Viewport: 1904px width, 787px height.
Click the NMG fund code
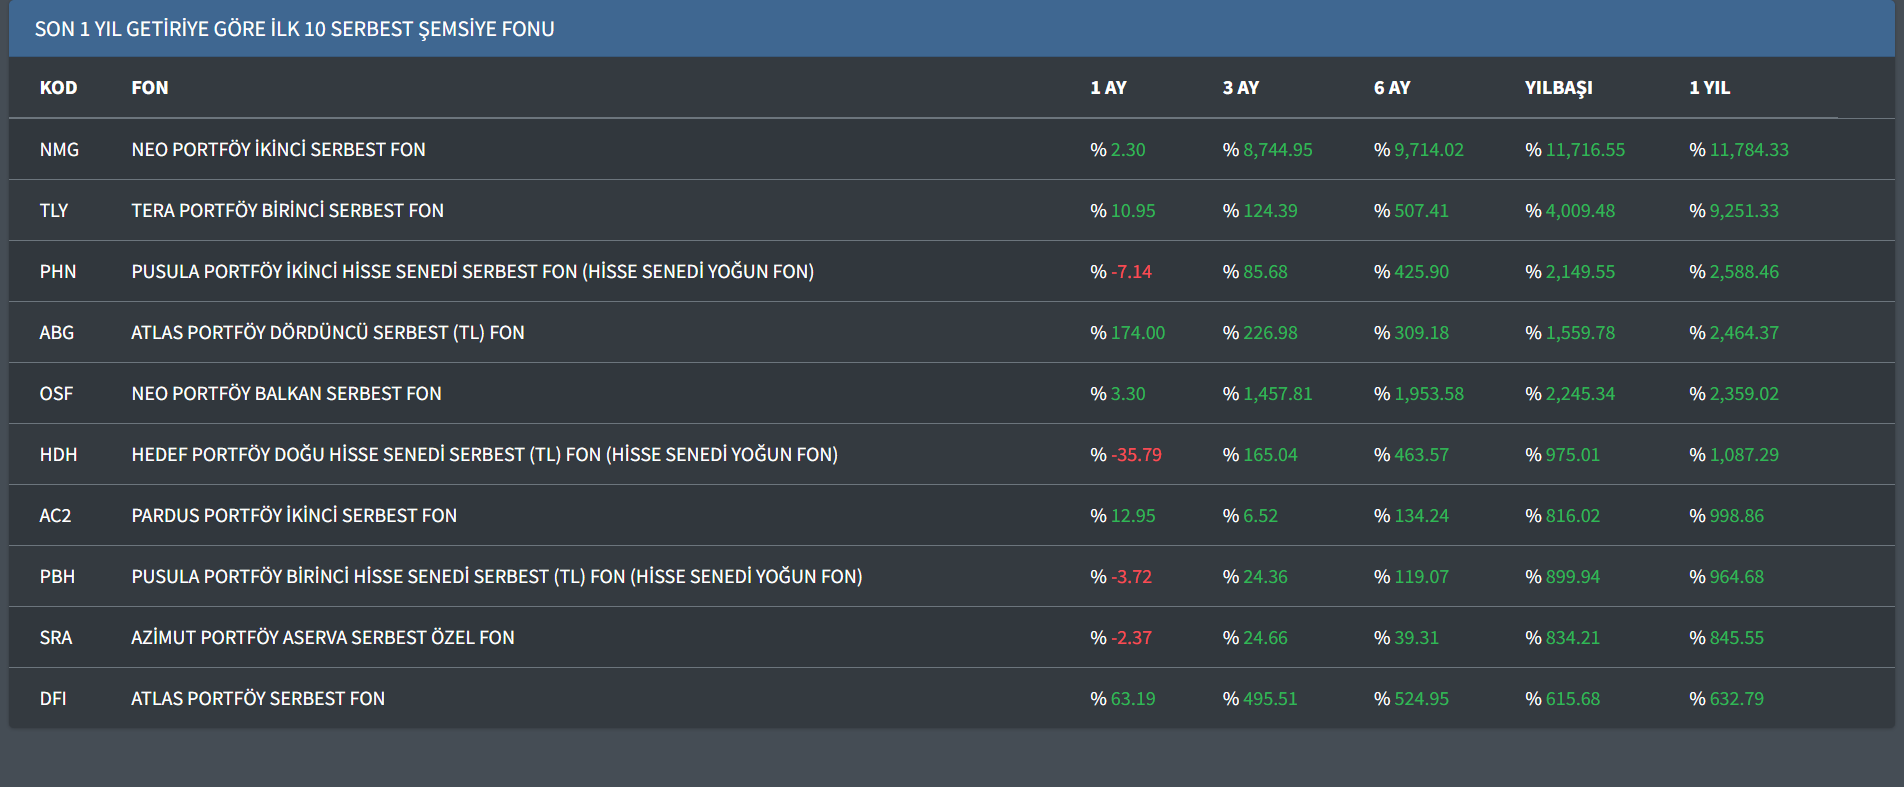[59, 150]
